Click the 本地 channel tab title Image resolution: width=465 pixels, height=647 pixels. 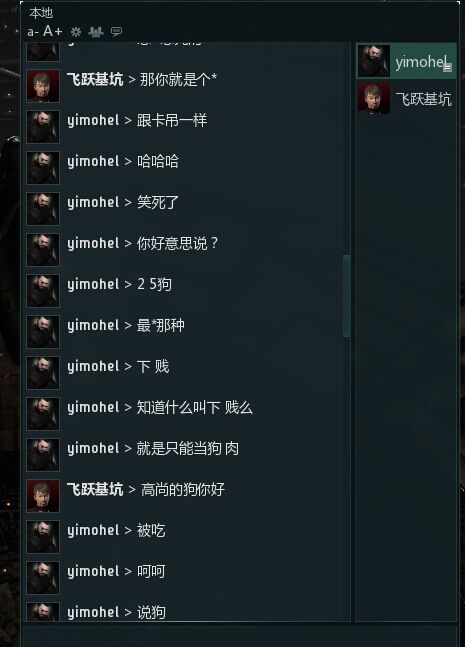pos(41,13)
